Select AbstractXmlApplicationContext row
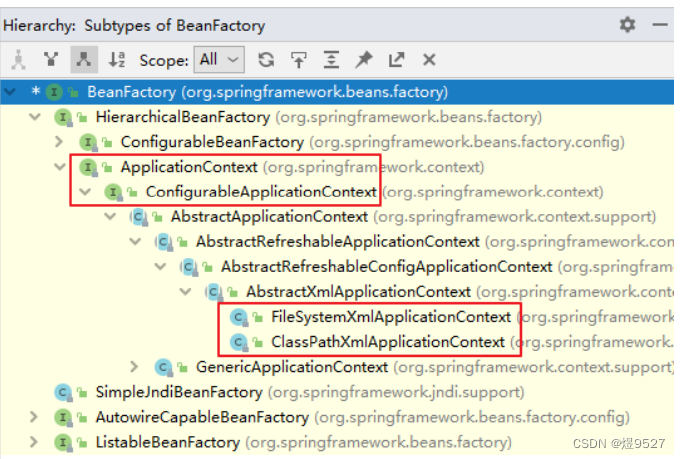 [337, 292]
